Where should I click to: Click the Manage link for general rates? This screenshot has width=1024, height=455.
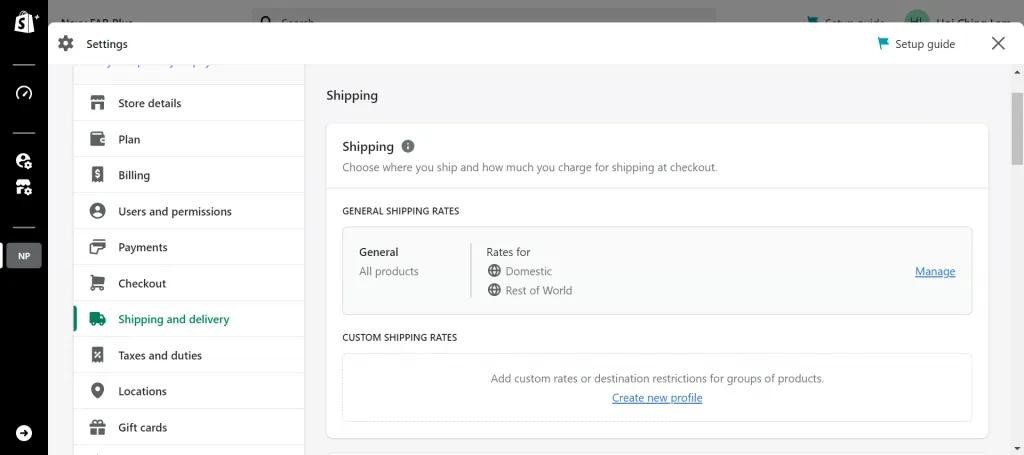pos(935,272)
